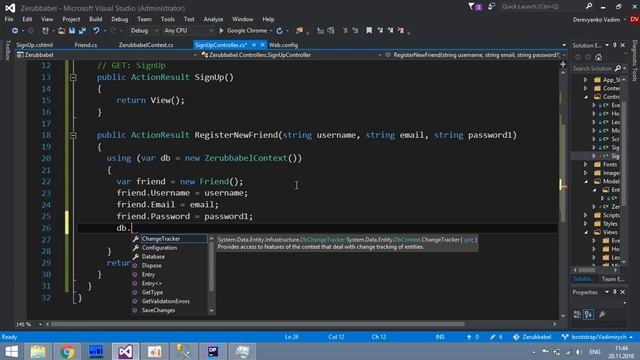The image size is (640, 360).
Task: Collapse the SignUp method outlining box
Action: pyautogui.click(x=73, y=77)
